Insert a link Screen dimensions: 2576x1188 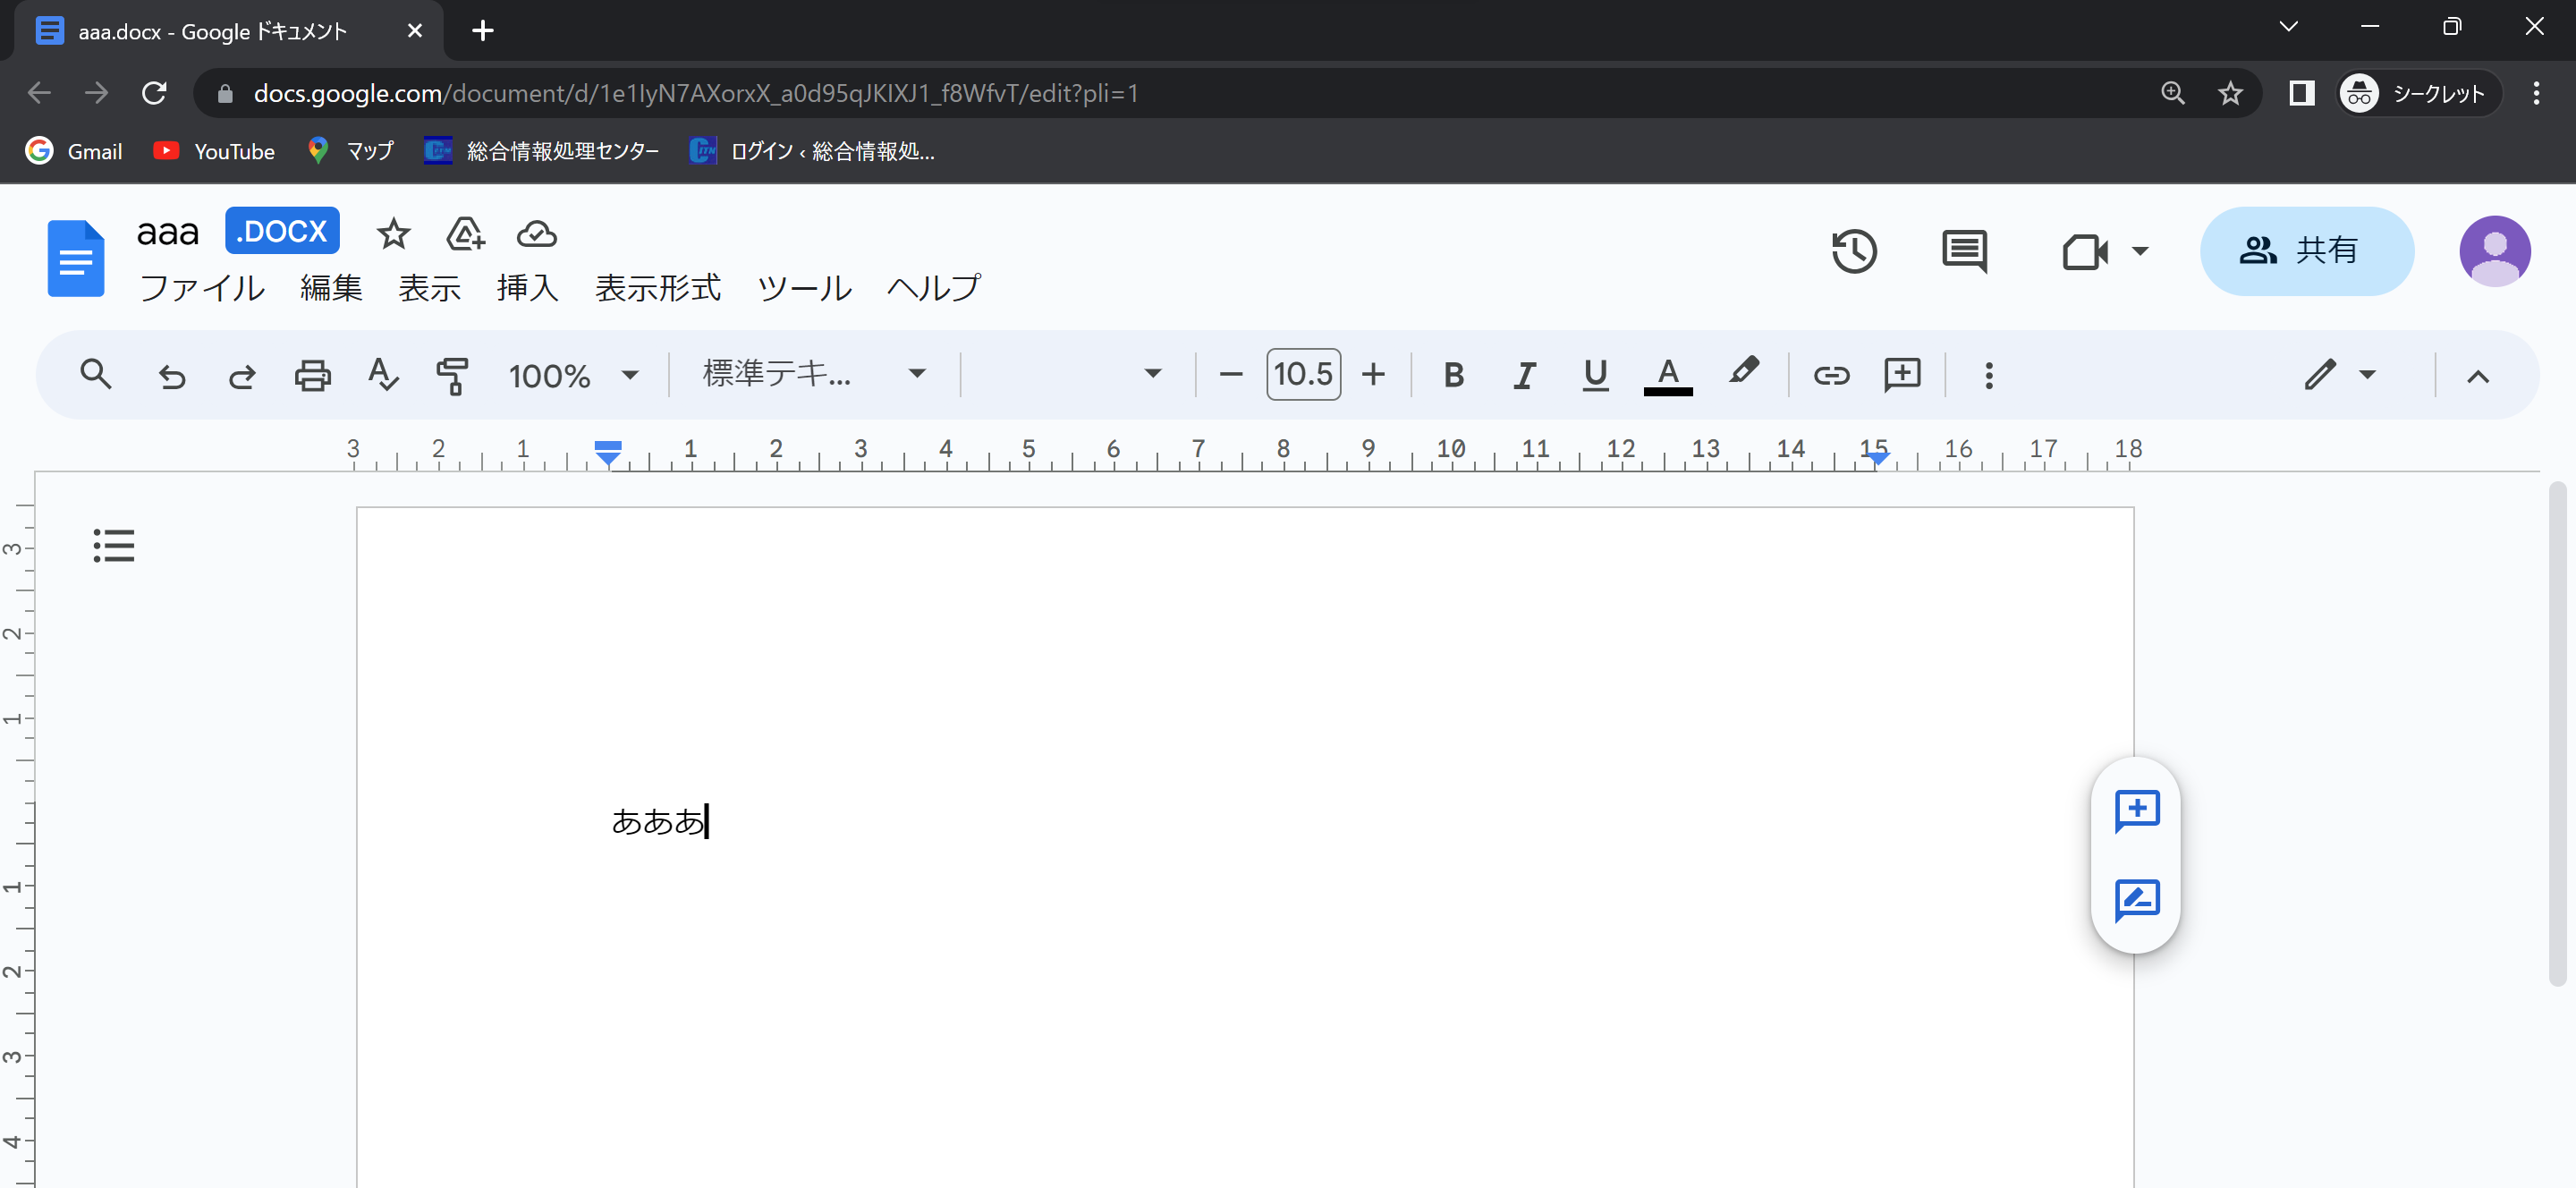[1831, 375]
